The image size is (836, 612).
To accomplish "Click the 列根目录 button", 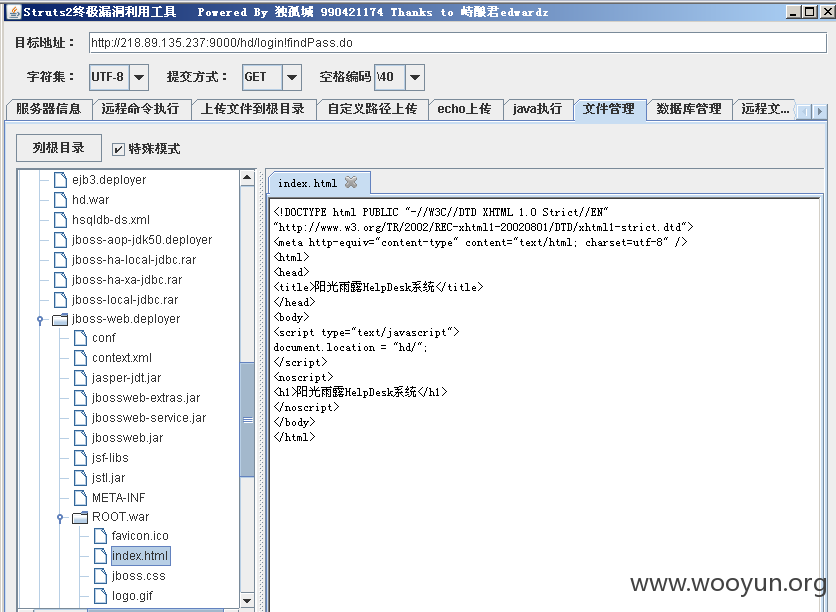I will (59, 148).
